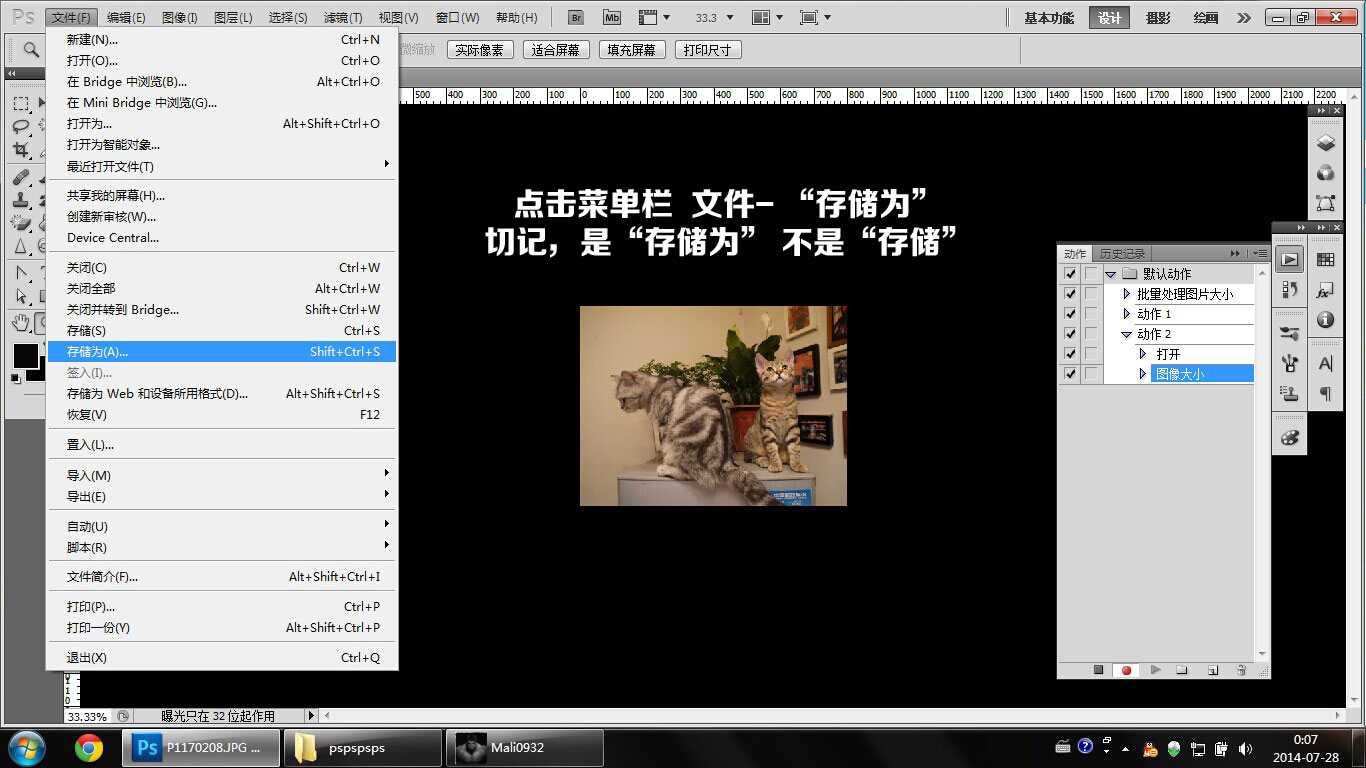The height and width of the screenshot is (768, 1366).
Task: Click the 打印尺寸 button
Action: click(x=708, y=50)
